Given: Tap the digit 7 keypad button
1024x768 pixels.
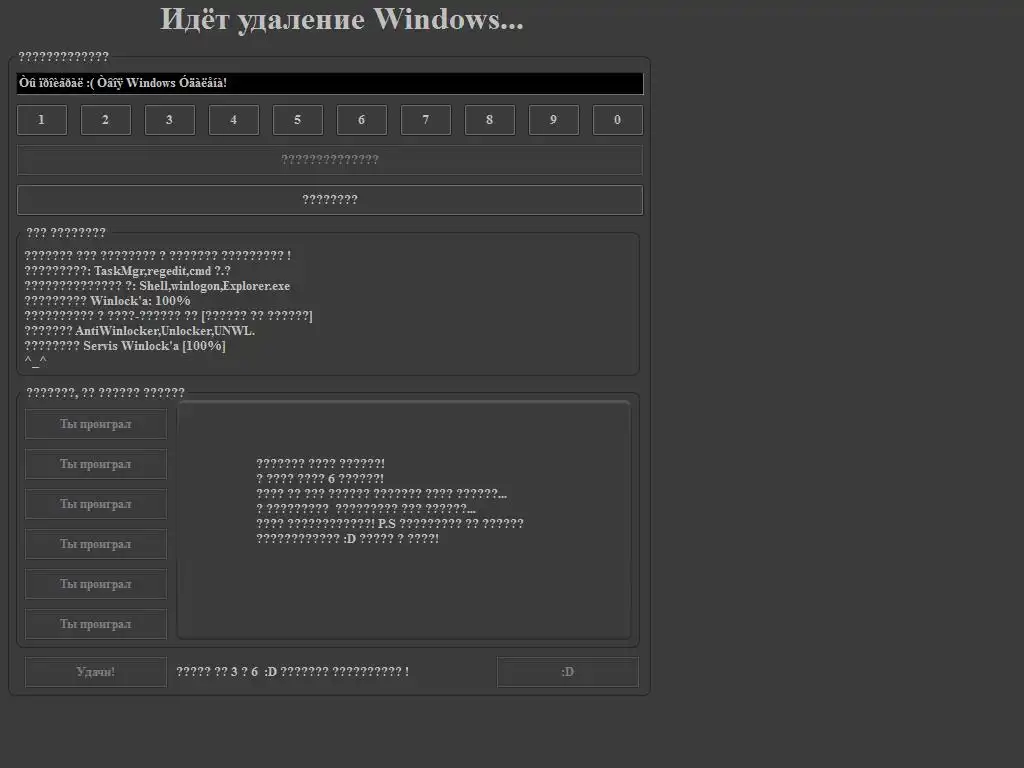Looking at the screenshot, I should (x=426, y=120).
